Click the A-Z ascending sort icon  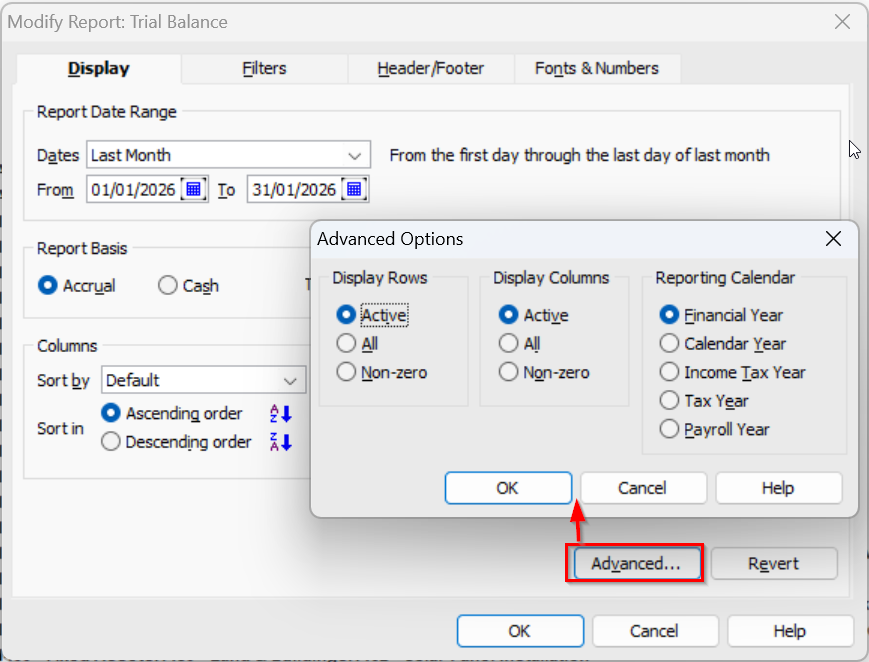point(280,414)
